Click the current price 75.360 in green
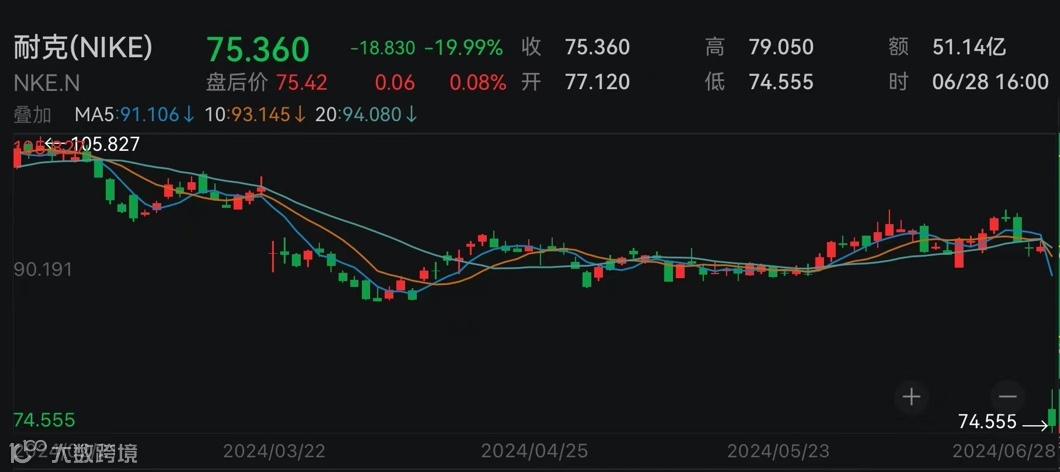The height and width of the screenshot is (472, 1060). [x=258, y=49]
